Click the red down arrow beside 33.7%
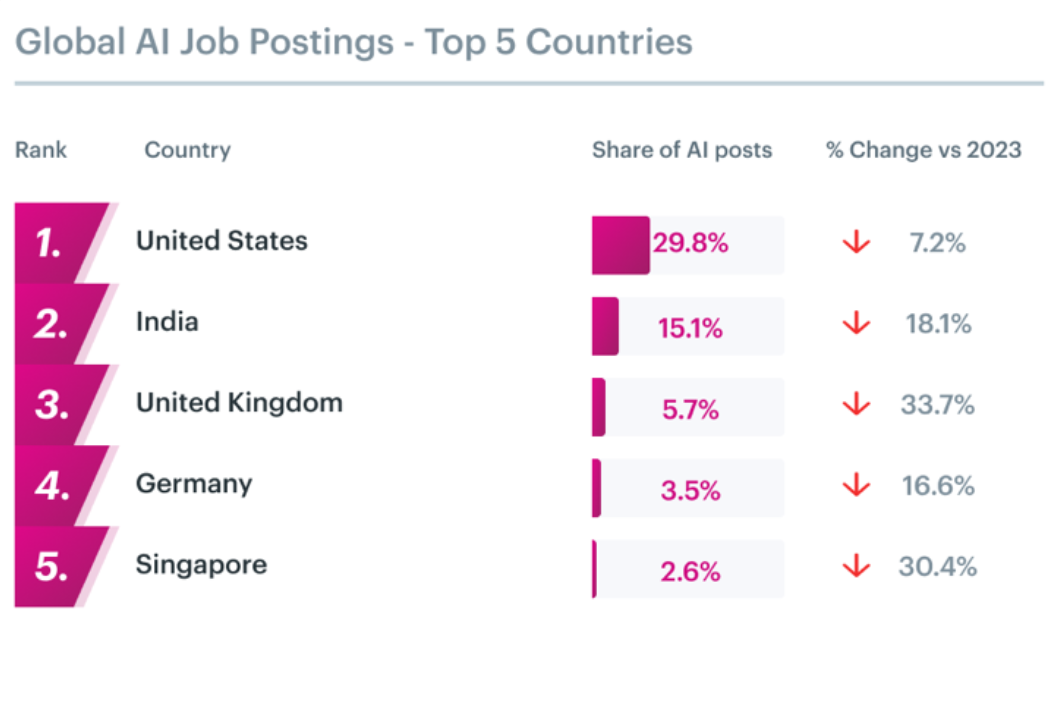Viewport: 1058px width, 704px height. pos(856,404)
